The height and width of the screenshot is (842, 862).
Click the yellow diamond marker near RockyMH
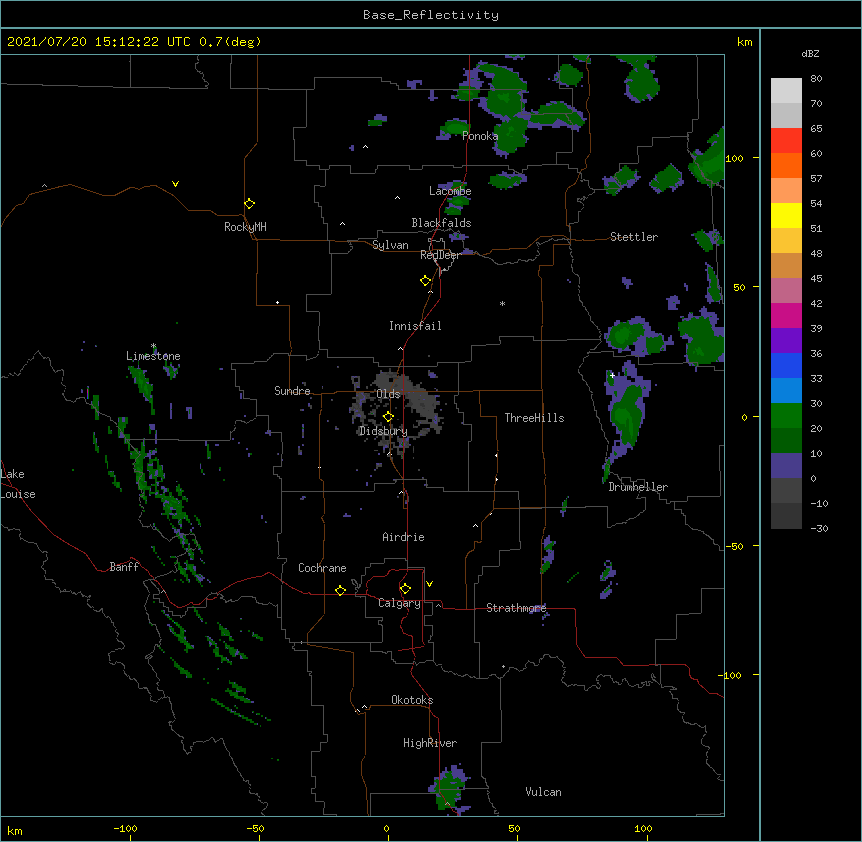point(249,203)
